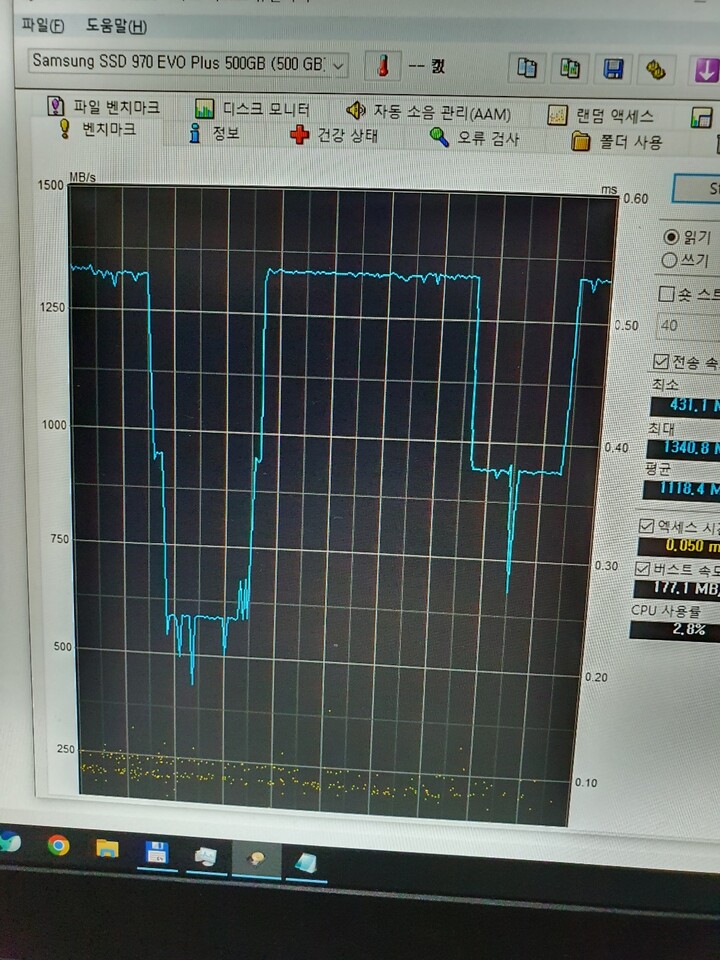The image size is (720, 960).
Task: Open File Explorer from the taskbar
Action: 107,849
